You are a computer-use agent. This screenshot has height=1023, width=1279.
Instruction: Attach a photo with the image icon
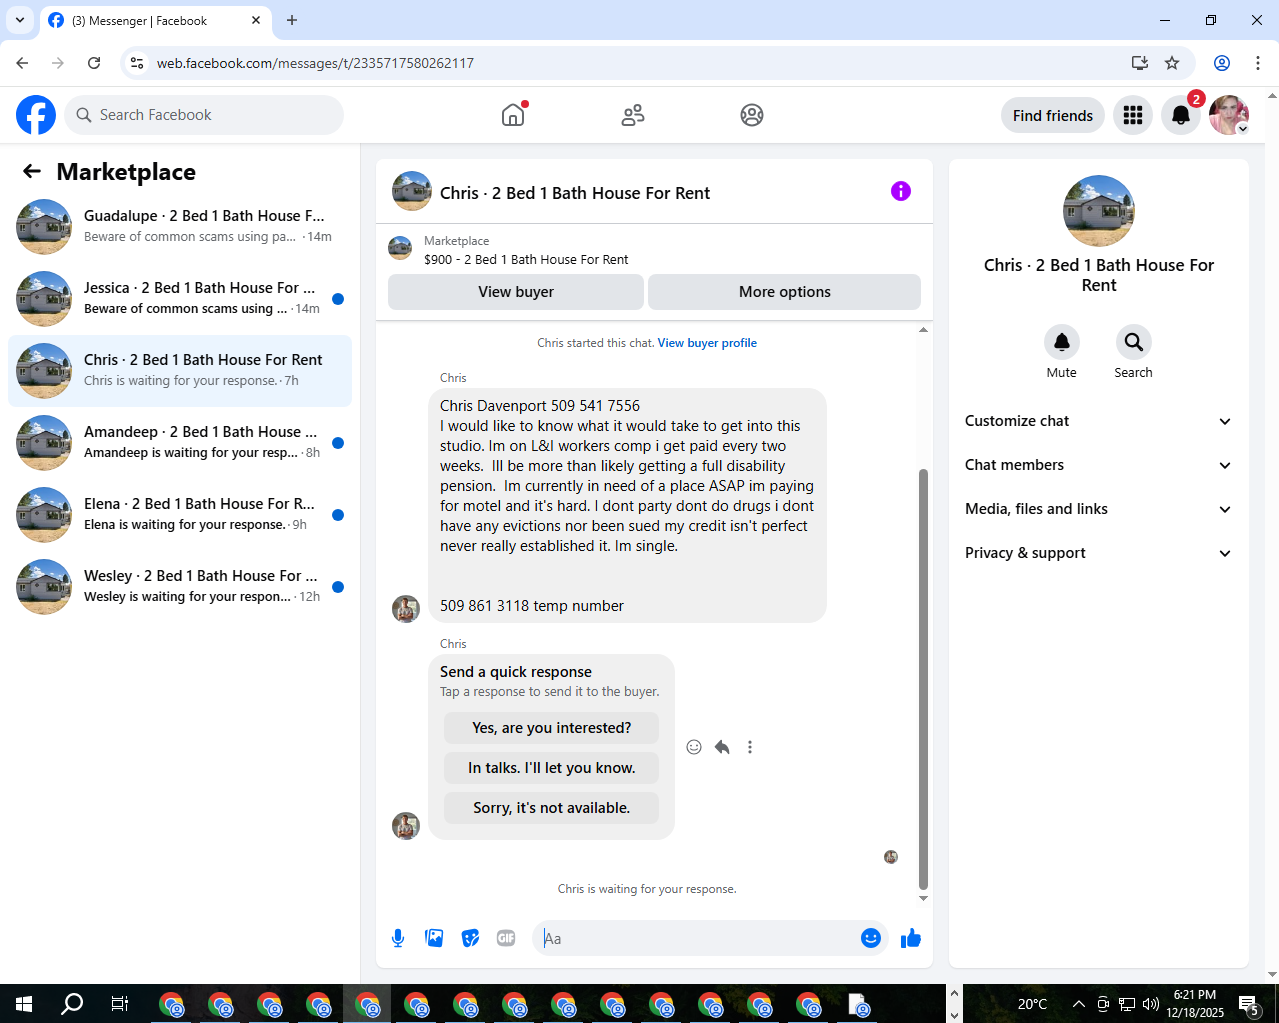(434, 938)
